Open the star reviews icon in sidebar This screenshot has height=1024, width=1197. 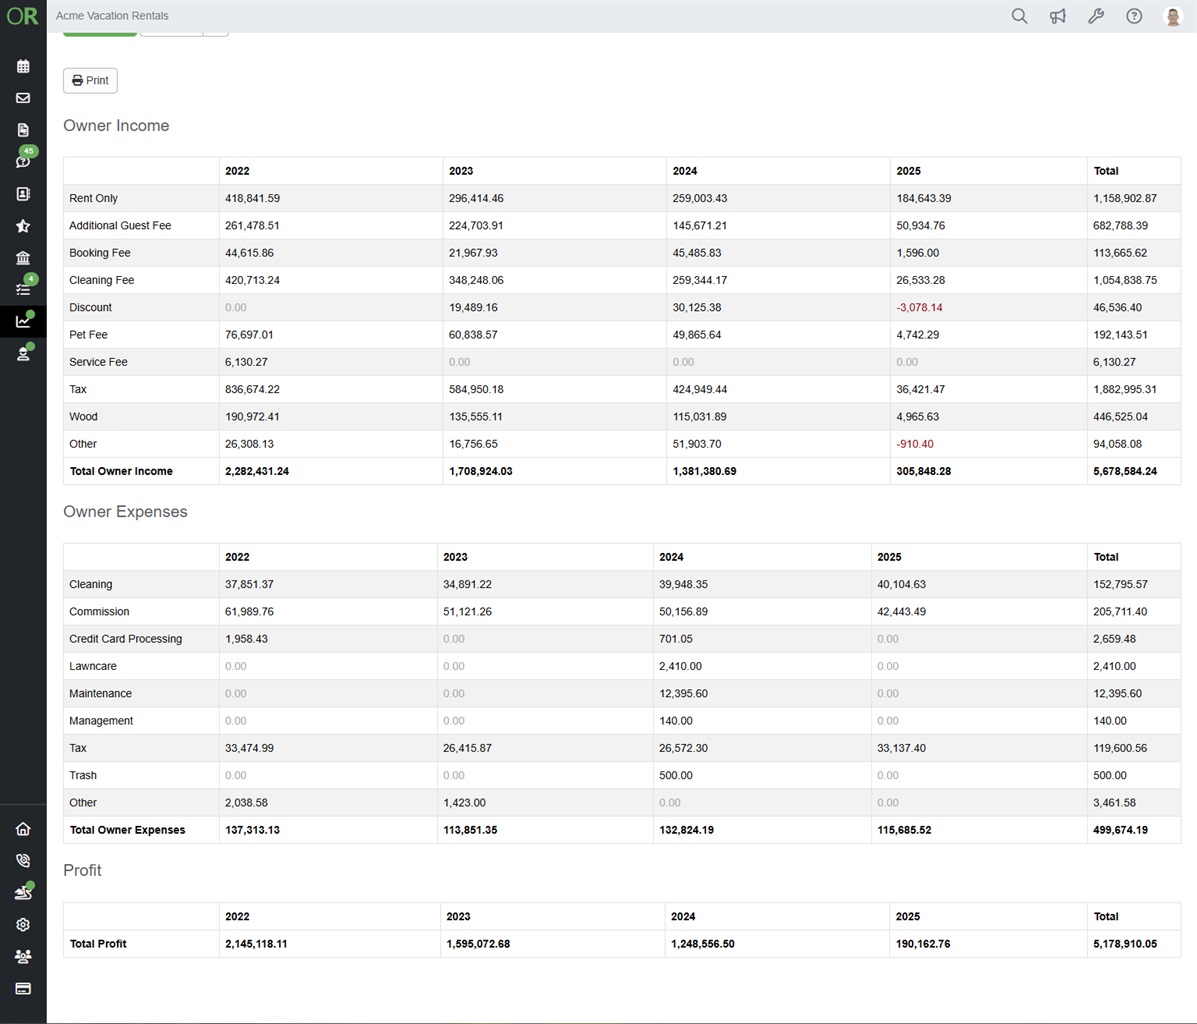pyautogui.click(x=23, y=226)
